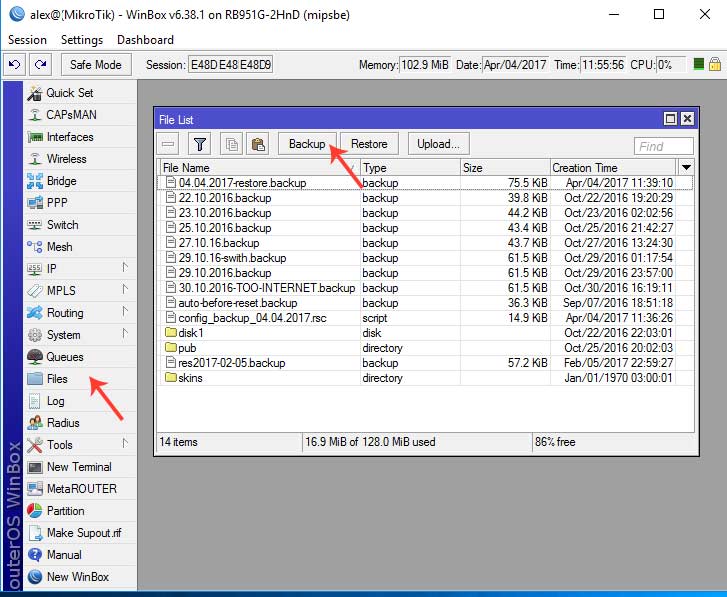
Task: Open Radius in sidebar
Action: pos(80,423)
